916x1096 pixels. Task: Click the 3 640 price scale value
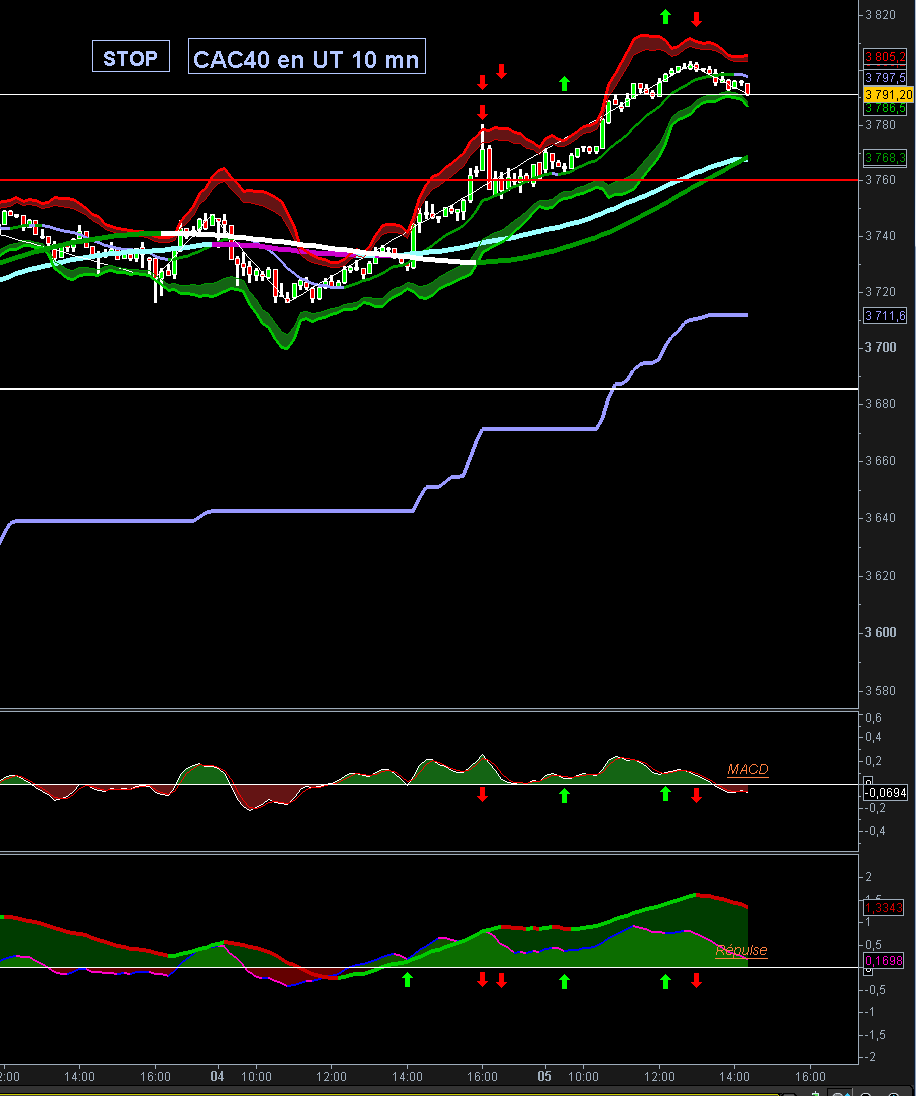tap(880, 518)
